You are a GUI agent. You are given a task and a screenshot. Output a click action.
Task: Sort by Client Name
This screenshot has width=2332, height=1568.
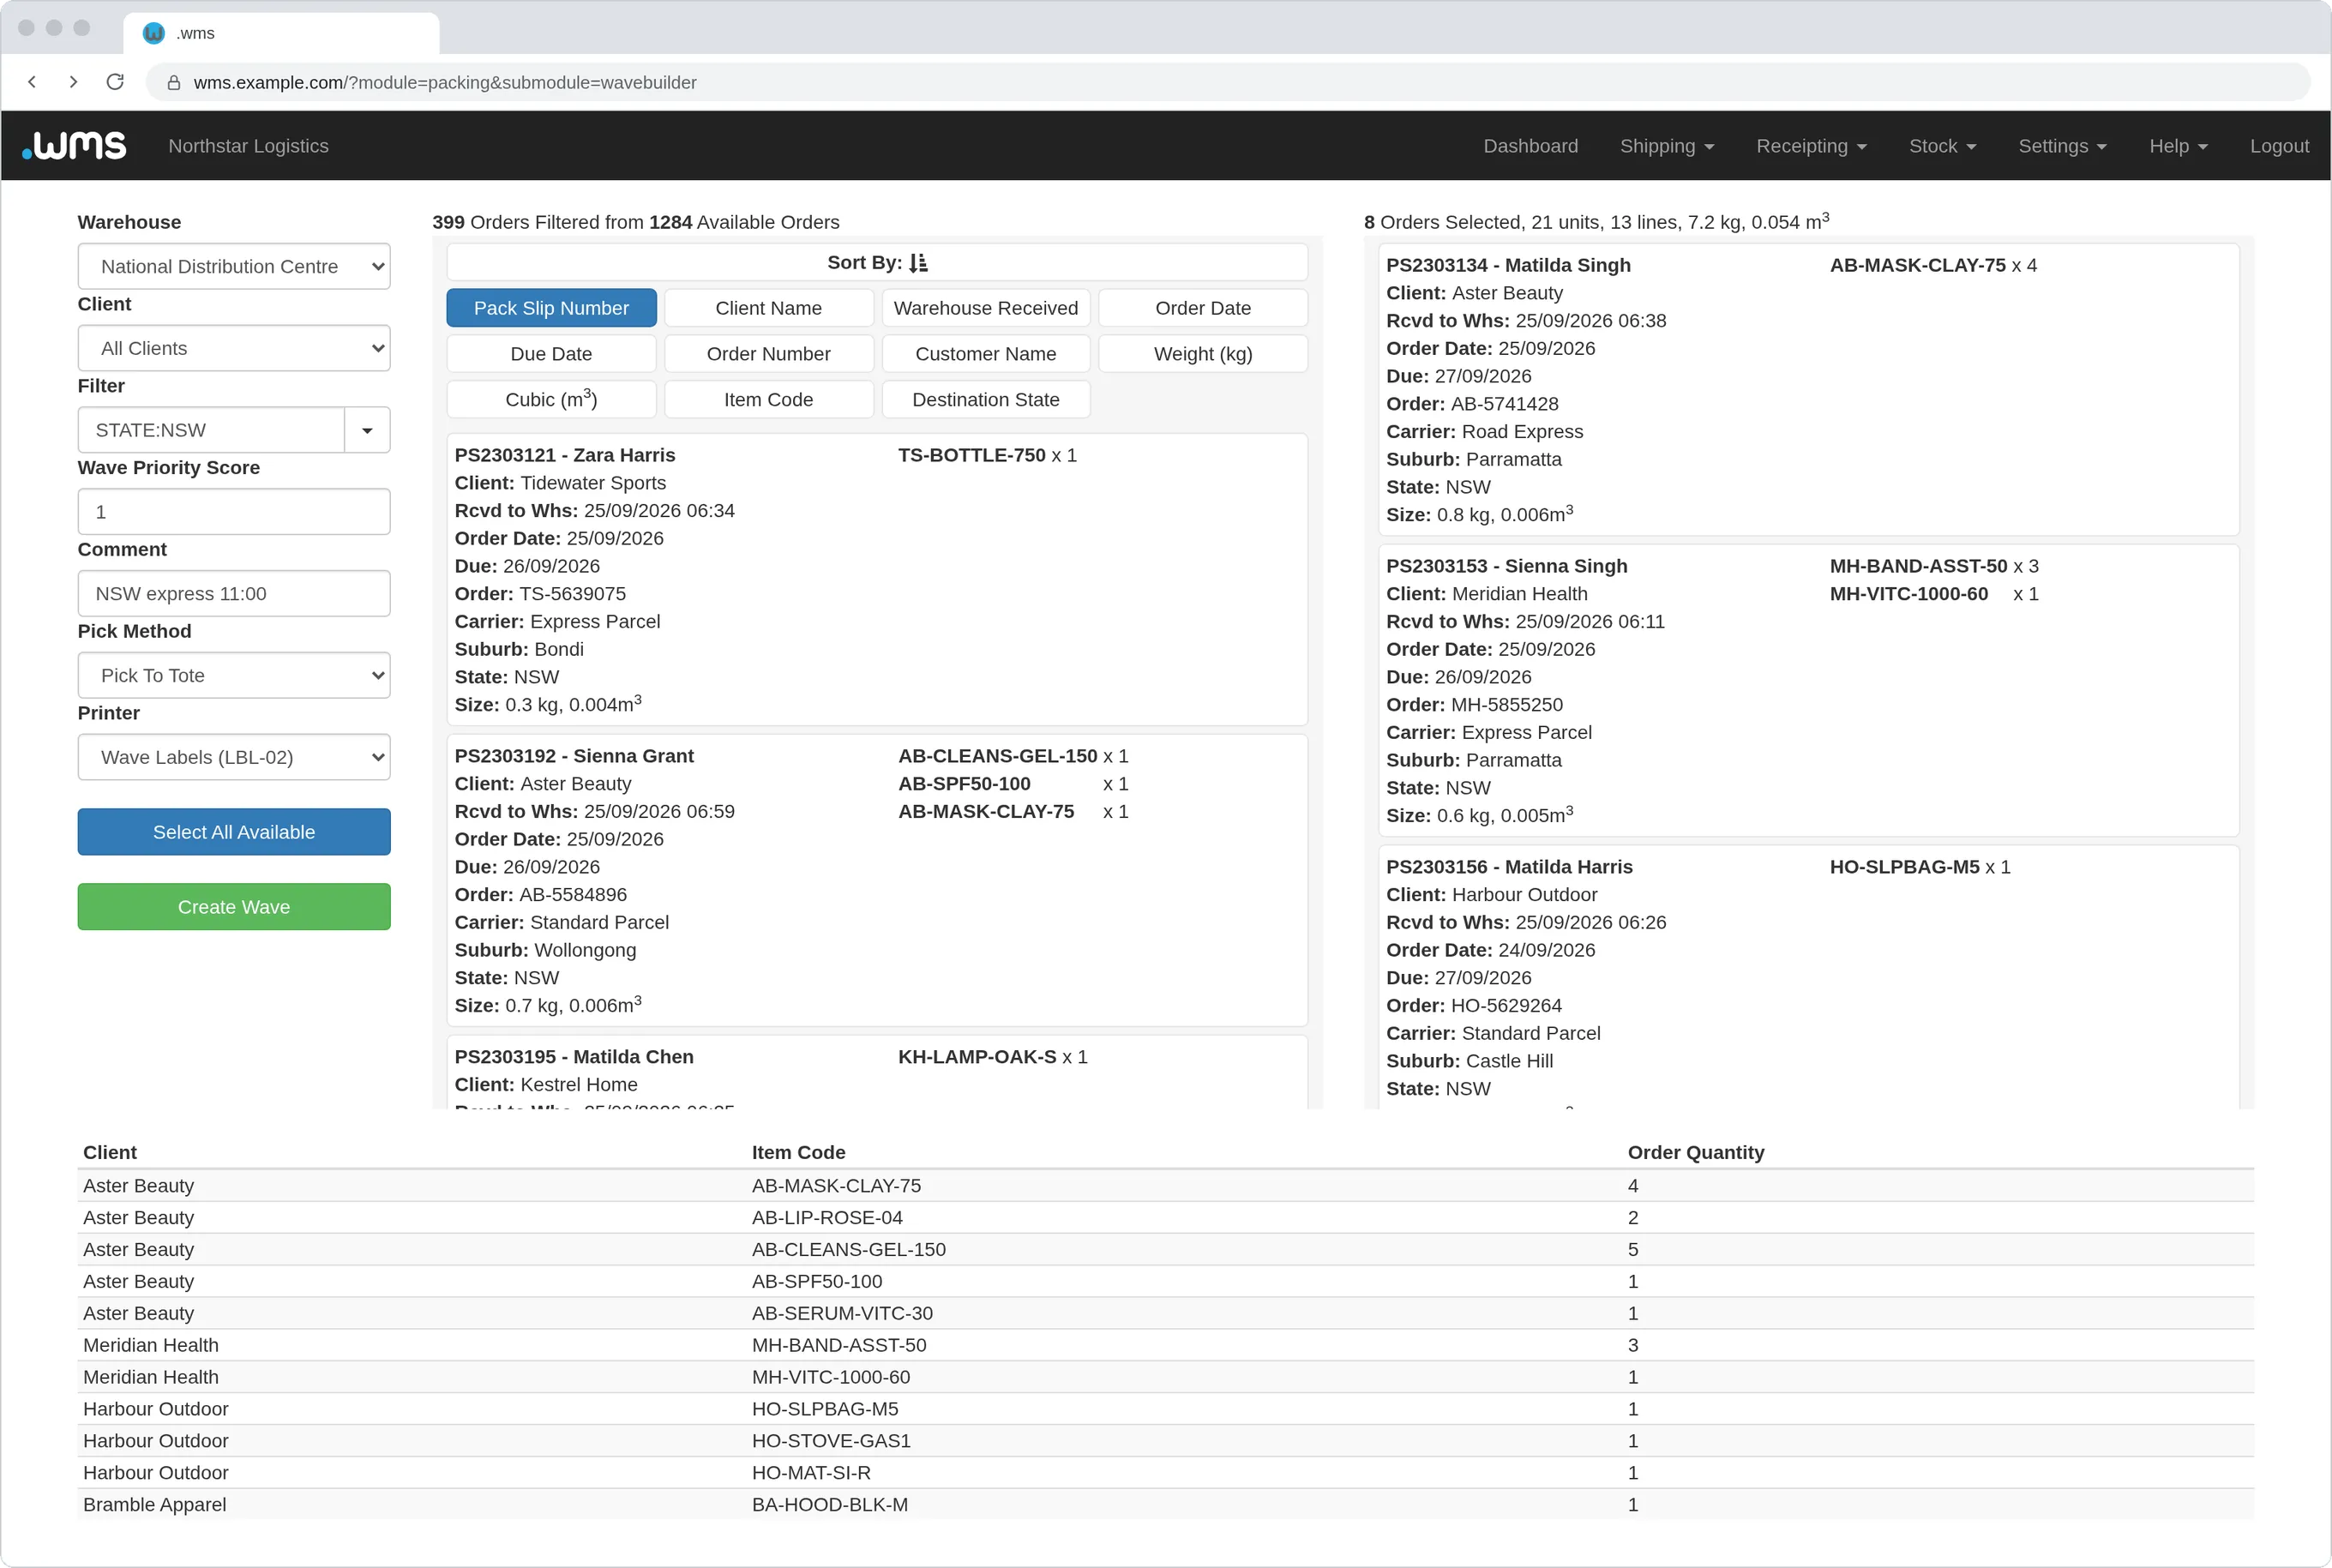point(768,308)
